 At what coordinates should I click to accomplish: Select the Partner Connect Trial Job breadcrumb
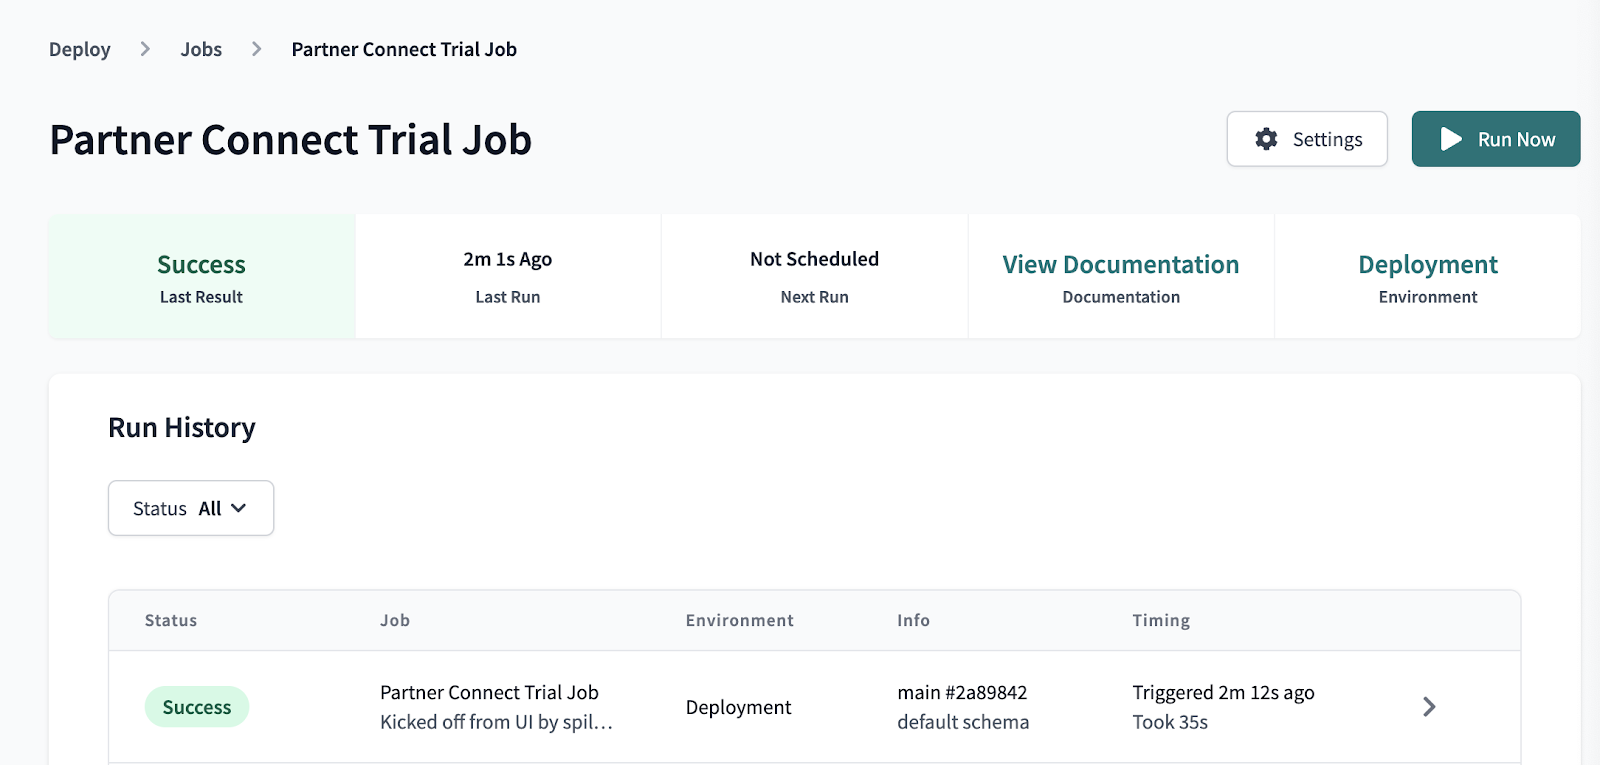(404, 49)
